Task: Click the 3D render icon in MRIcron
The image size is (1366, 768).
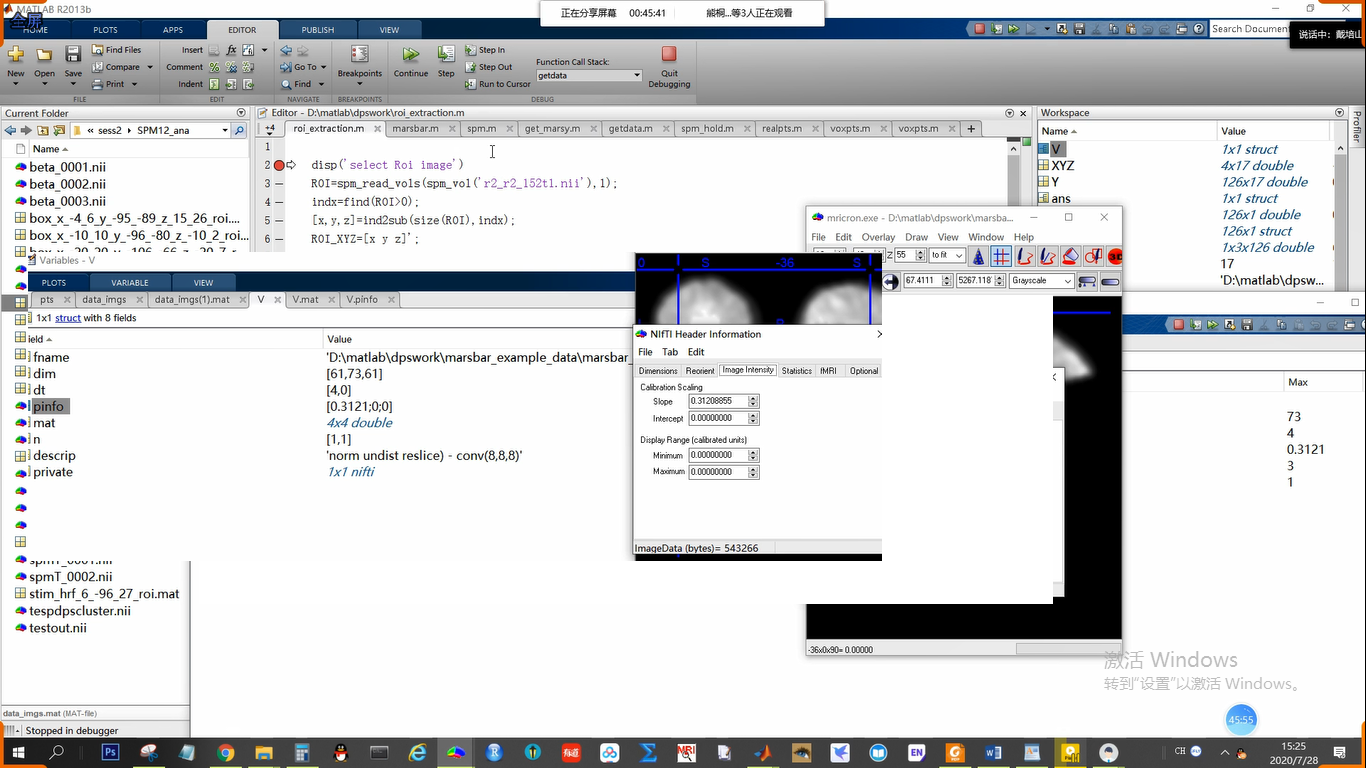Action: click(x=1114, y=256)
